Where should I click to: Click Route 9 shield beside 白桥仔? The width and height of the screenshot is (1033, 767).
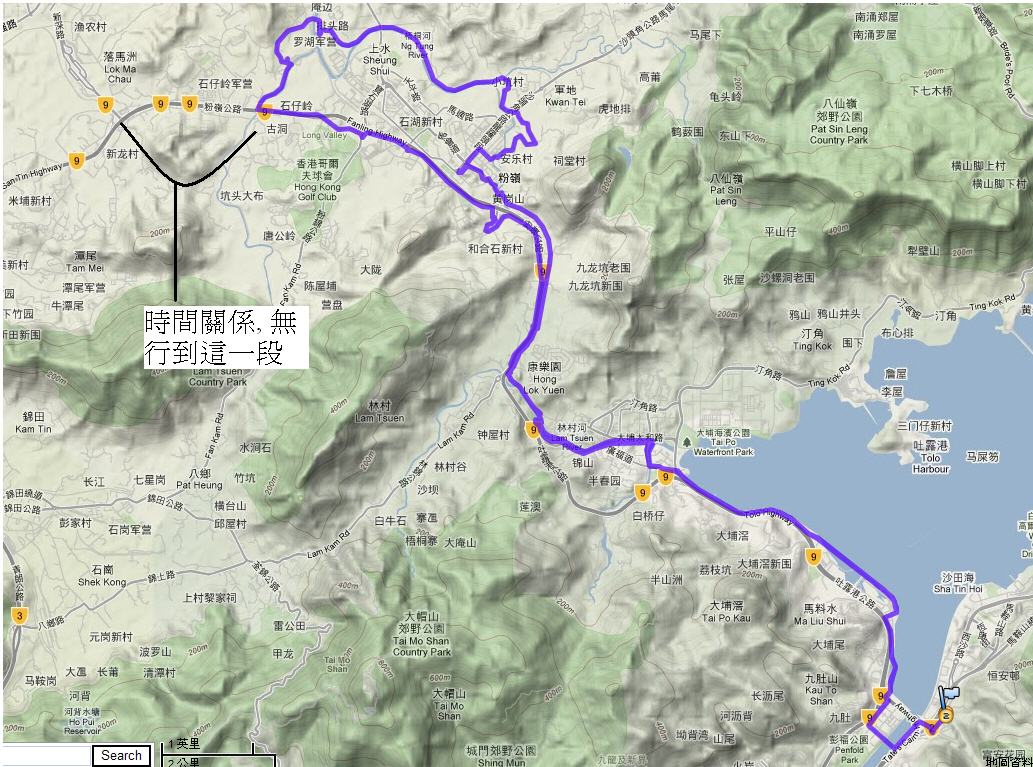point(642,492)
